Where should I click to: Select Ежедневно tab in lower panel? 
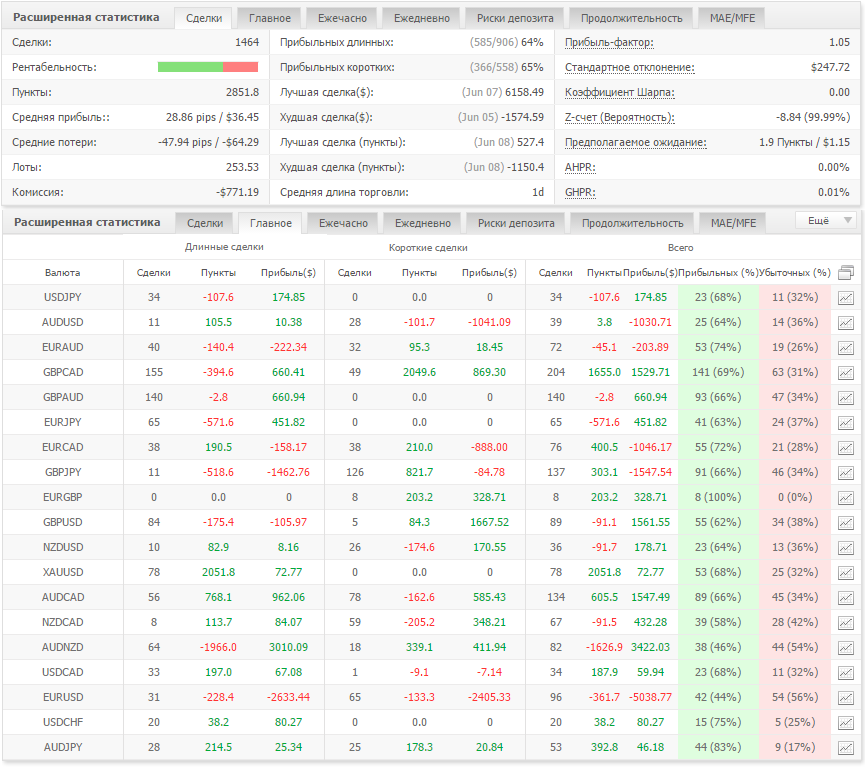[423, 223]
